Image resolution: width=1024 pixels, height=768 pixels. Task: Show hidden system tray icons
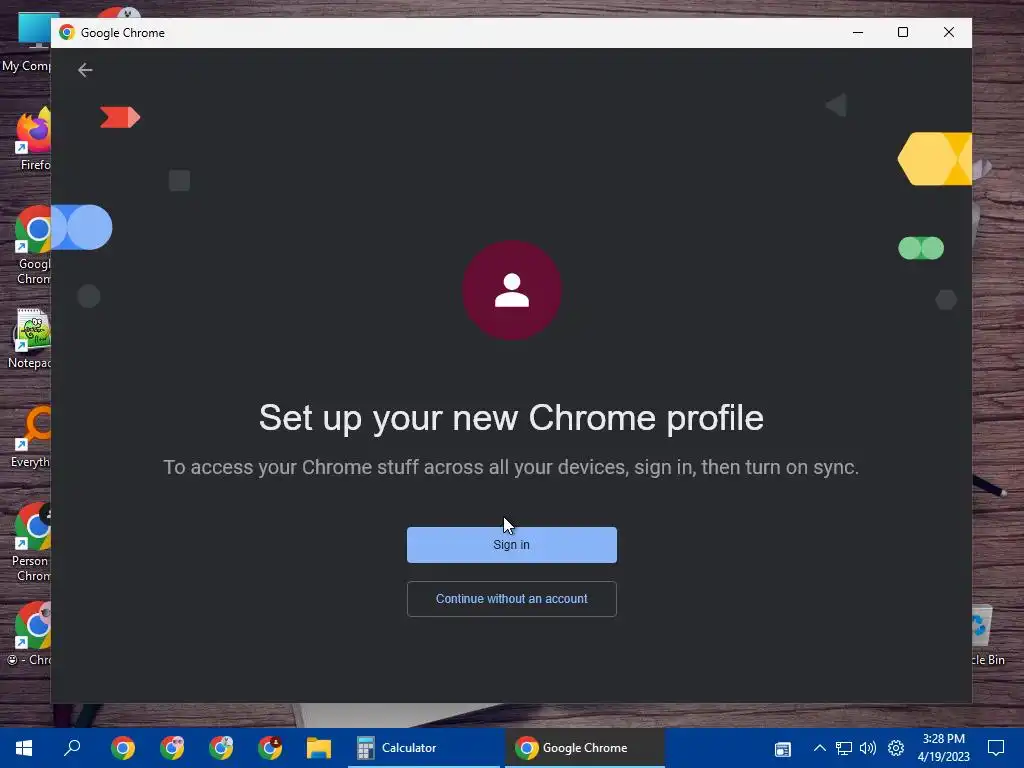(x=820, y=748)
